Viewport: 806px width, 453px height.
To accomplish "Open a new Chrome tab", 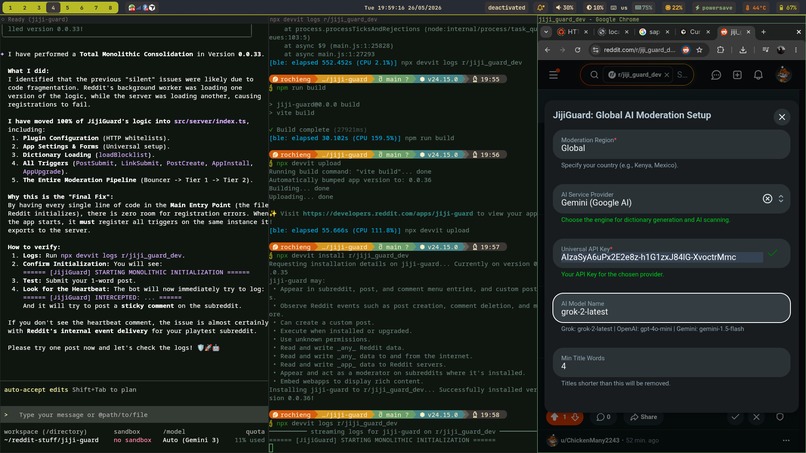I will tap(763, 32).
